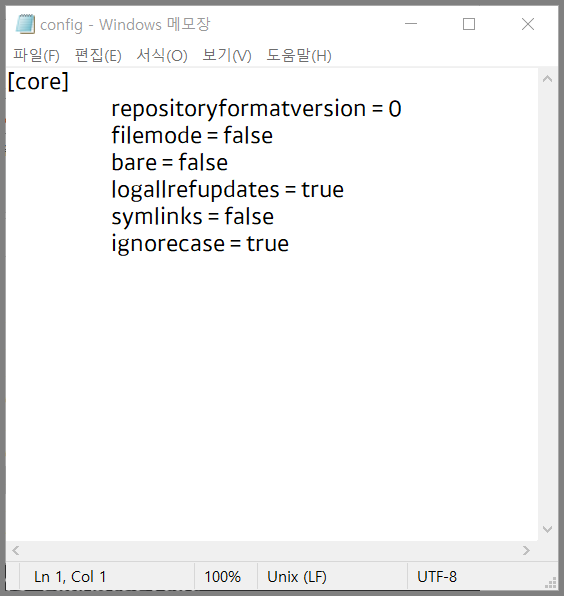Click the horizontal scrollbar left arrow
Image resolution: width=564 pixels, height=596 pixels.
(16, 550)
